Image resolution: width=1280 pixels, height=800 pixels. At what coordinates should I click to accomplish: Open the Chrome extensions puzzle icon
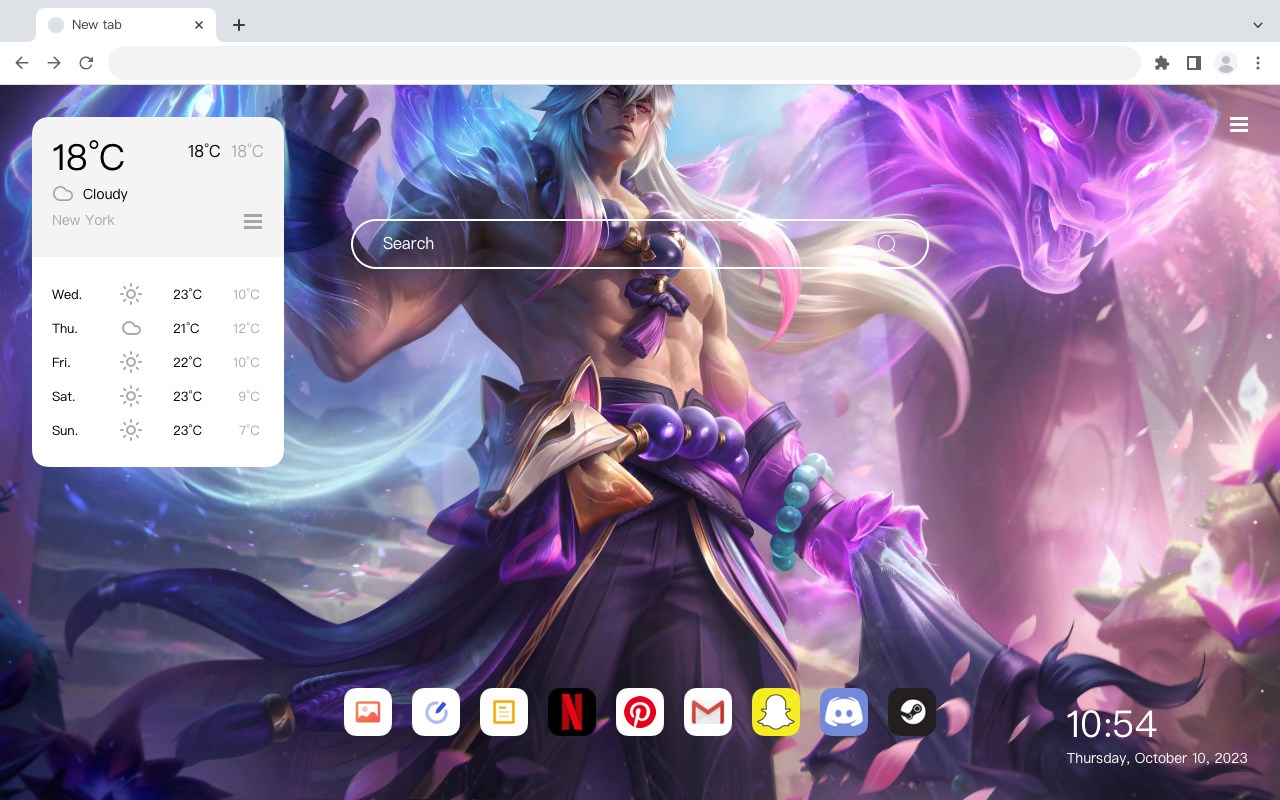[x=1161, y=63]
